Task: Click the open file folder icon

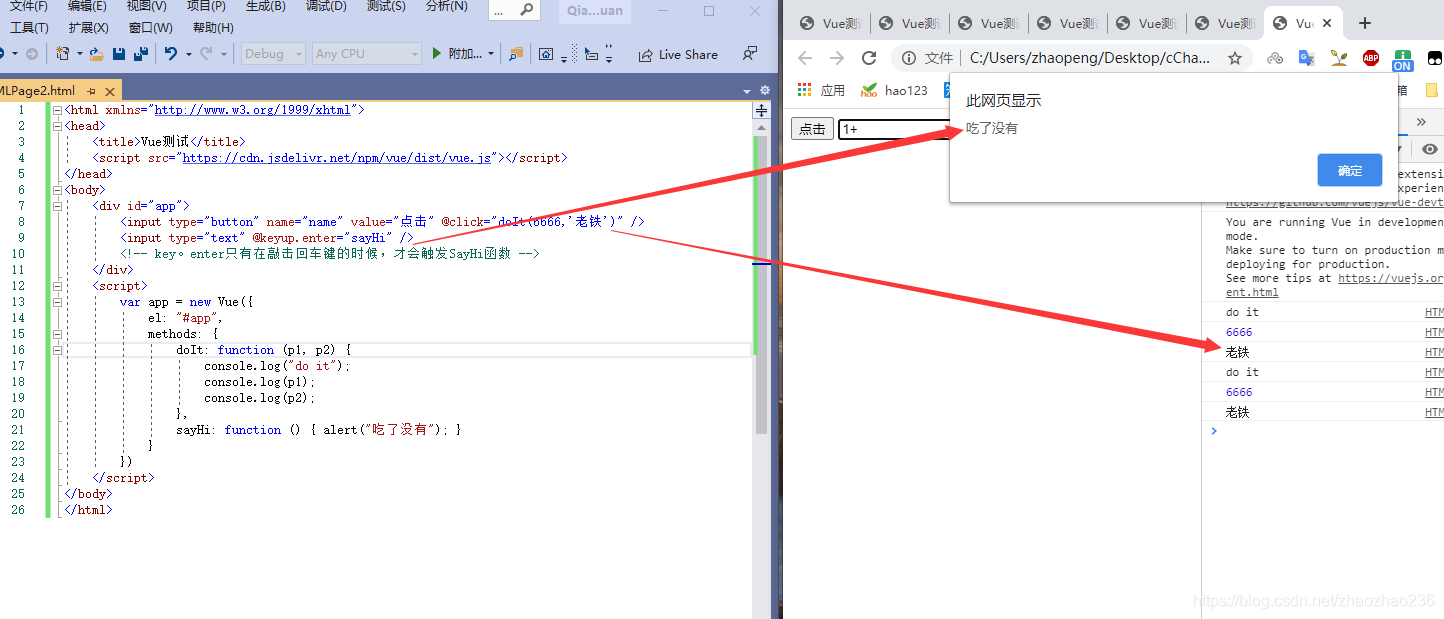Action: 97,54
